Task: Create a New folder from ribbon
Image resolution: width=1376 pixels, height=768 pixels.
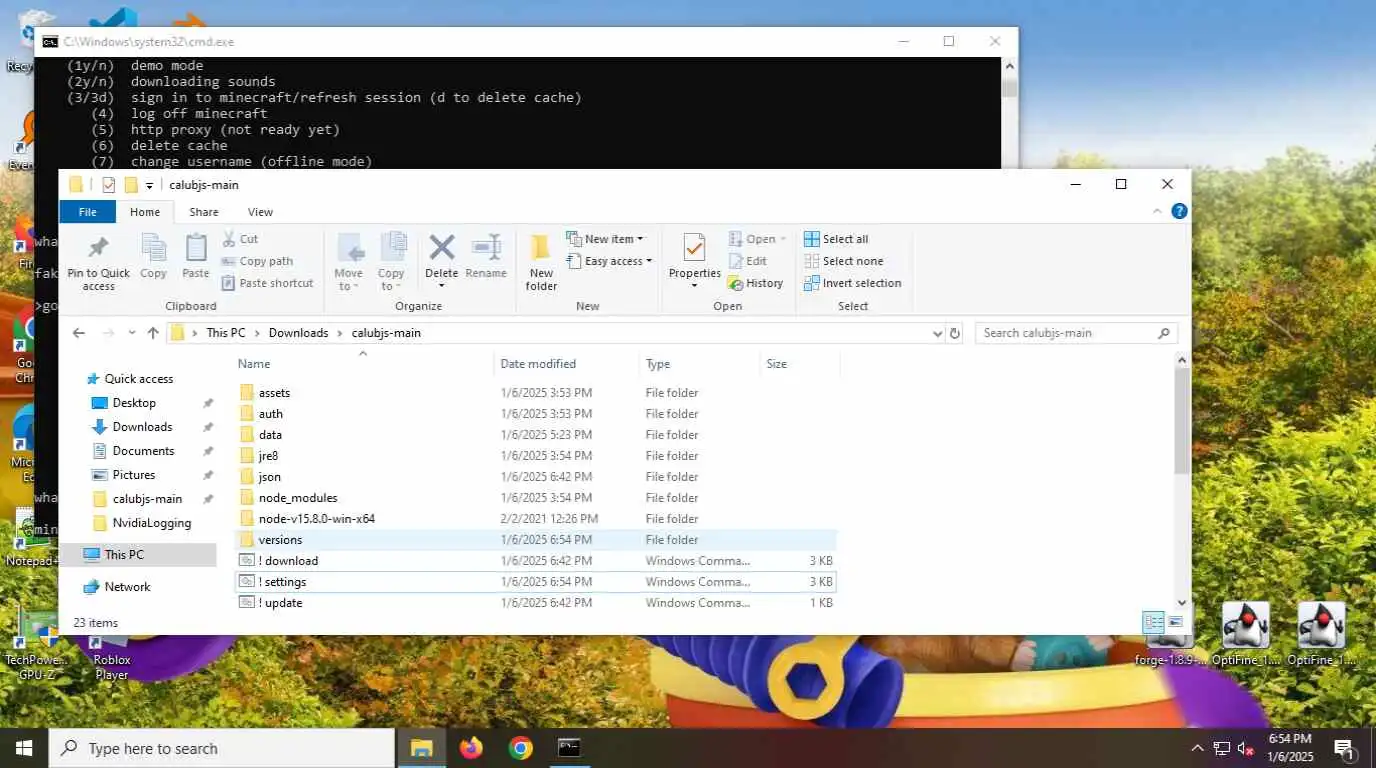Action: coord(541,263)
